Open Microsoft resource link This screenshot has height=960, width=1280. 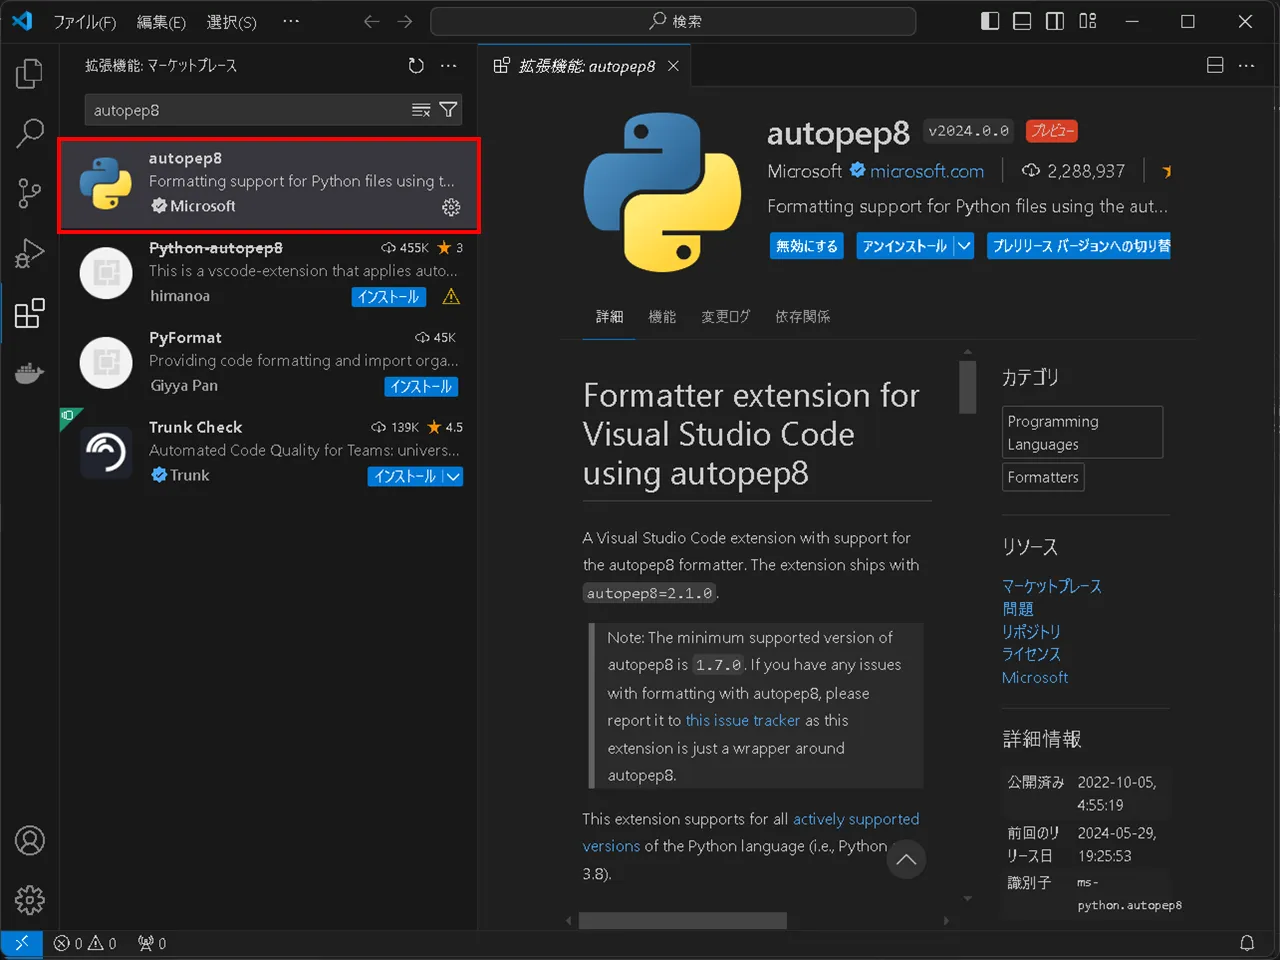coord(1035,677)
